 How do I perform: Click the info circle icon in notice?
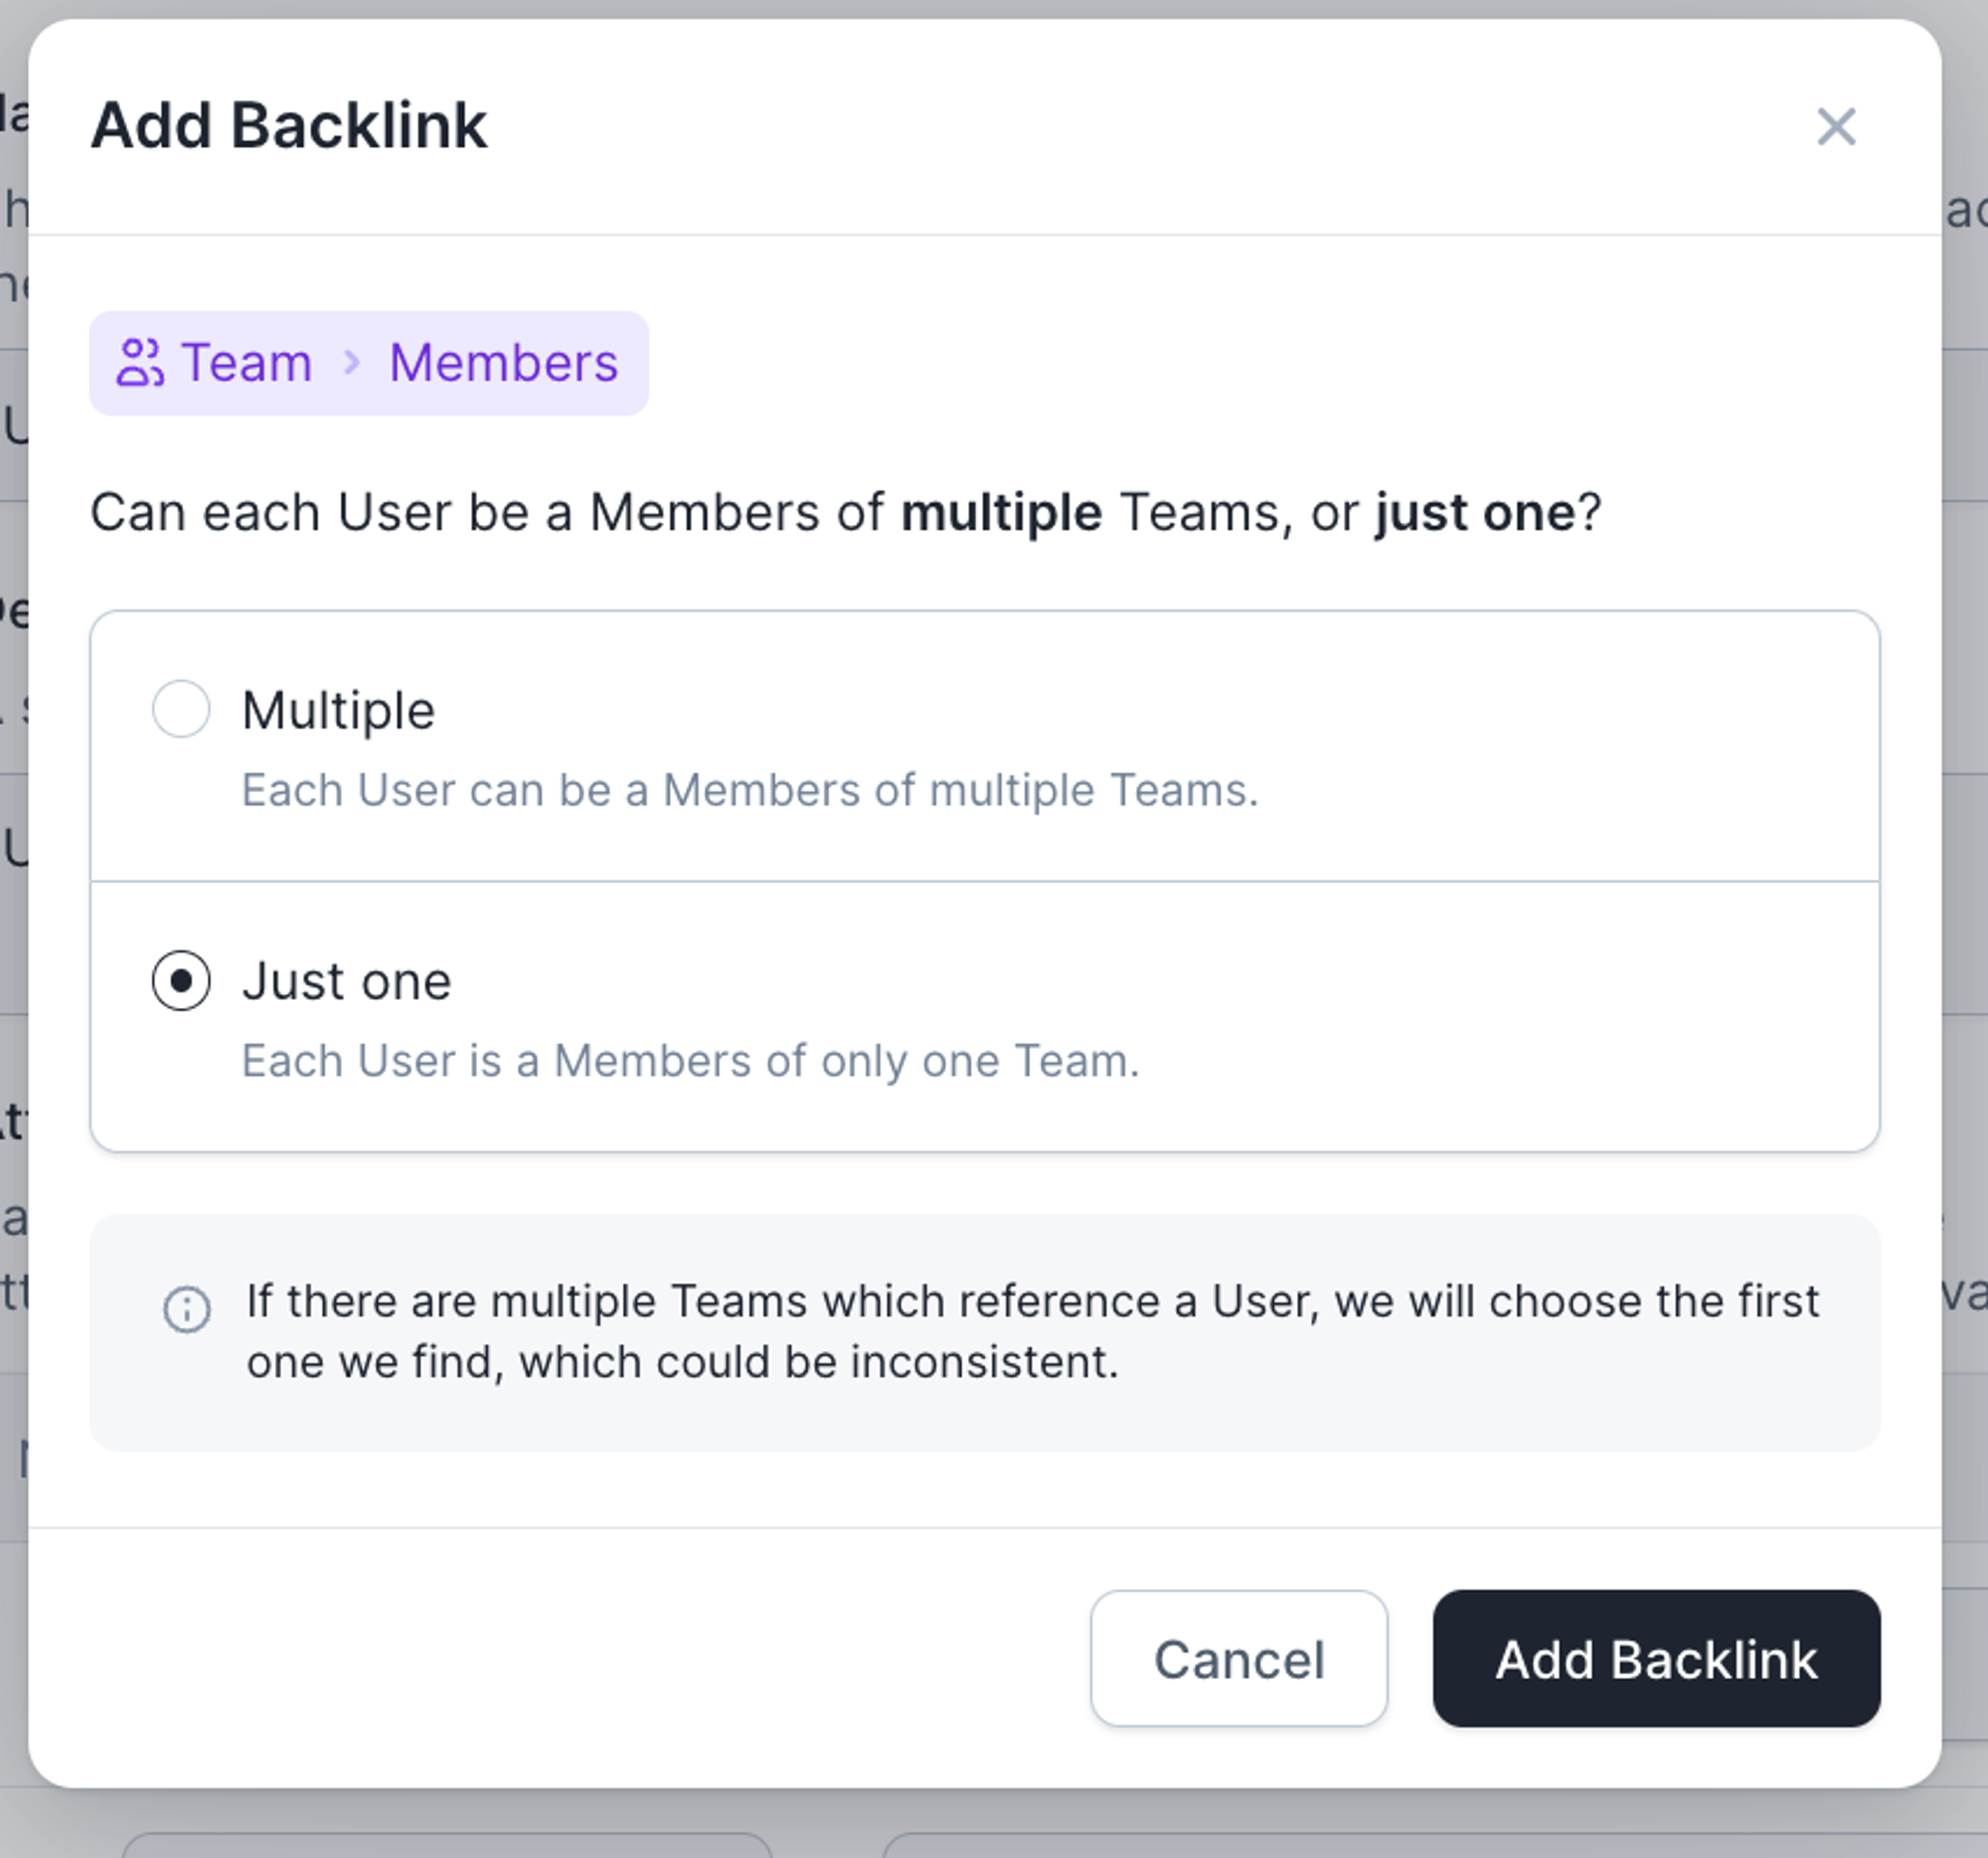click(187, 1310)
